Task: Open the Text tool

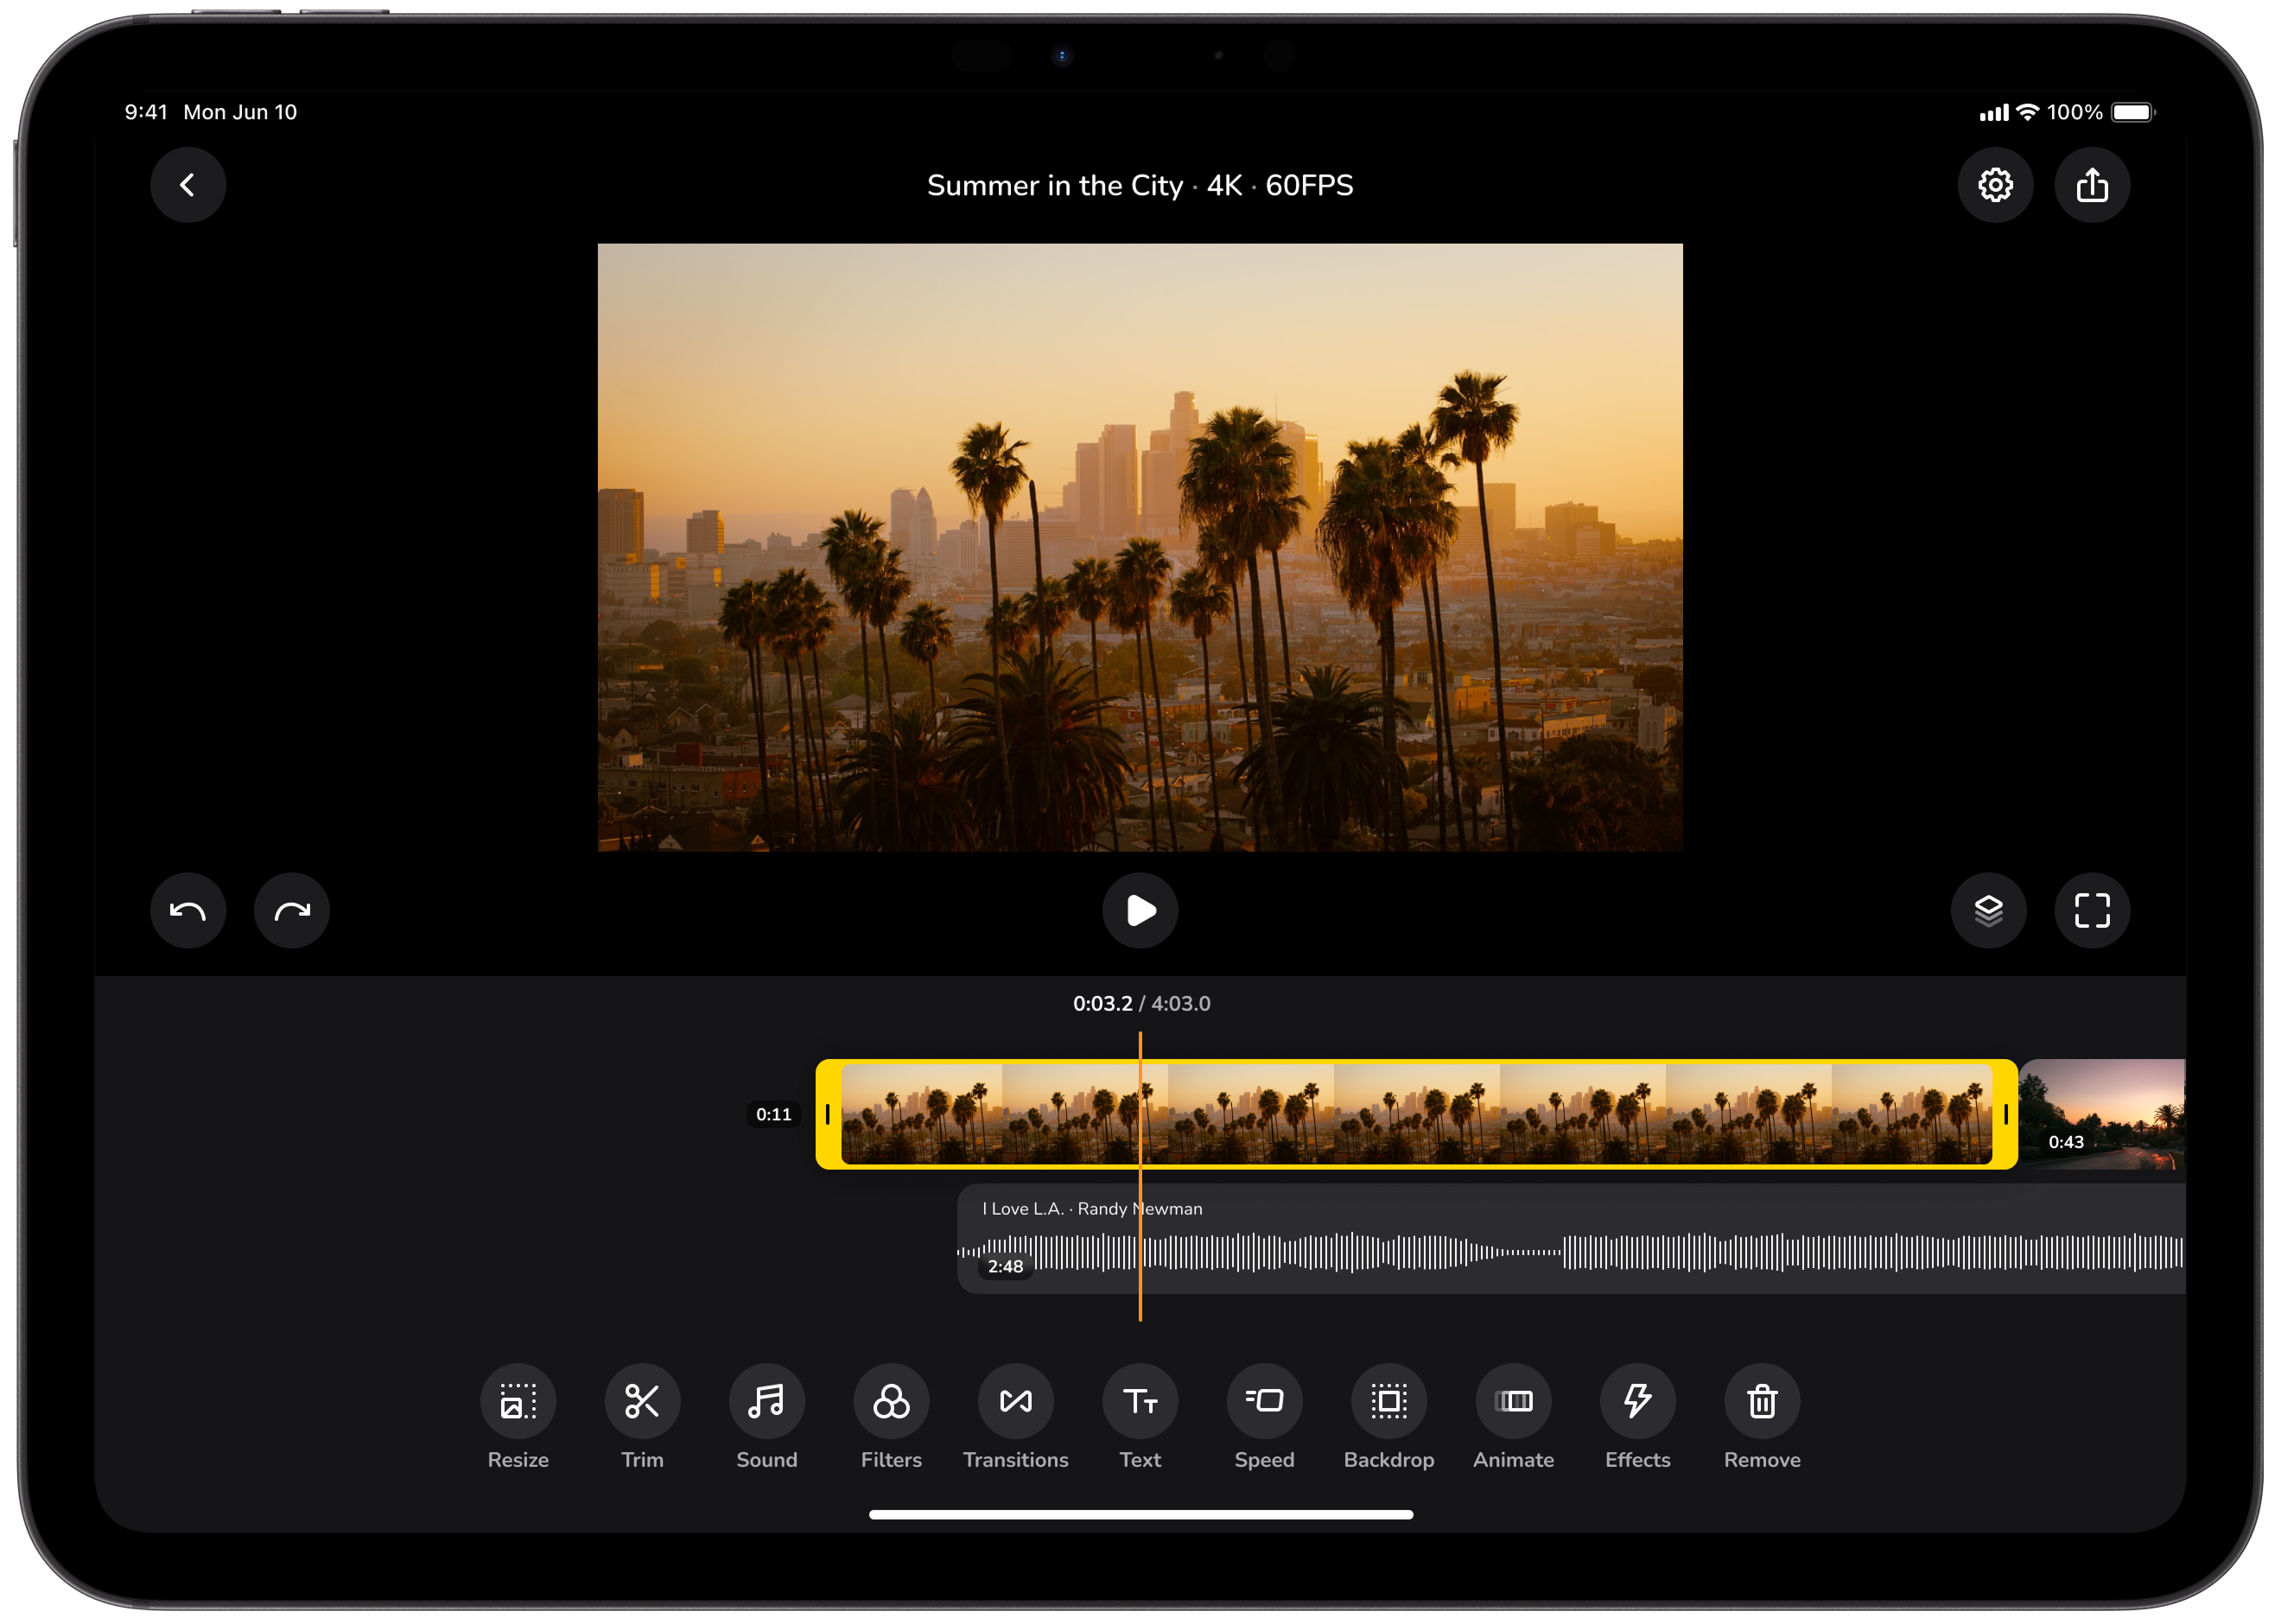Action: 1139,1401
